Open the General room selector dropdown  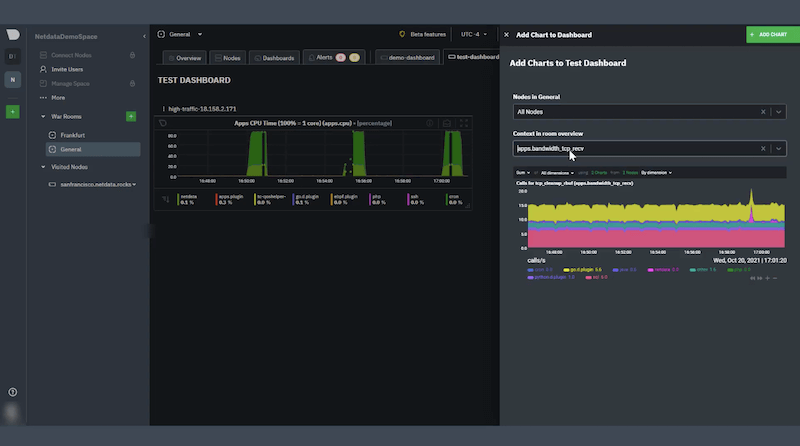pyautogui.click(x=180, y=34)
